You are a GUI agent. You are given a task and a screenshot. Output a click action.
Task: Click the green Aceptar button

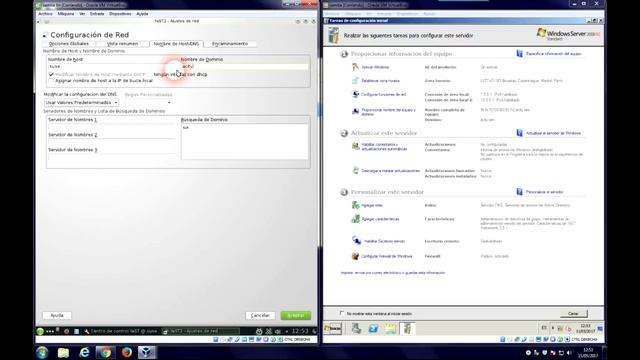click(x=296, y=316)
